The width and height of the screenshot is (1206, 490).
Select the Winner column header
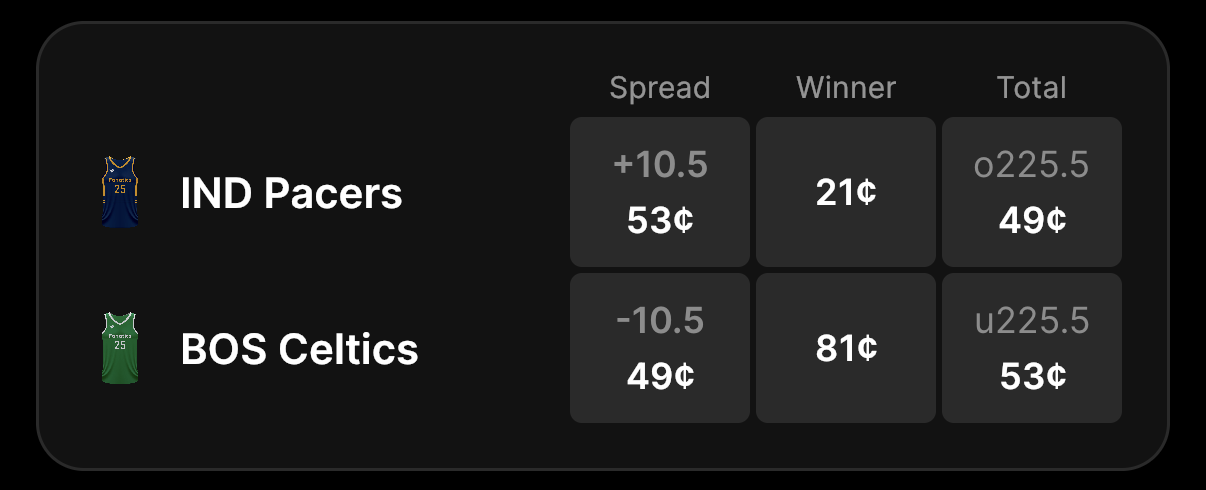(846, 88)
